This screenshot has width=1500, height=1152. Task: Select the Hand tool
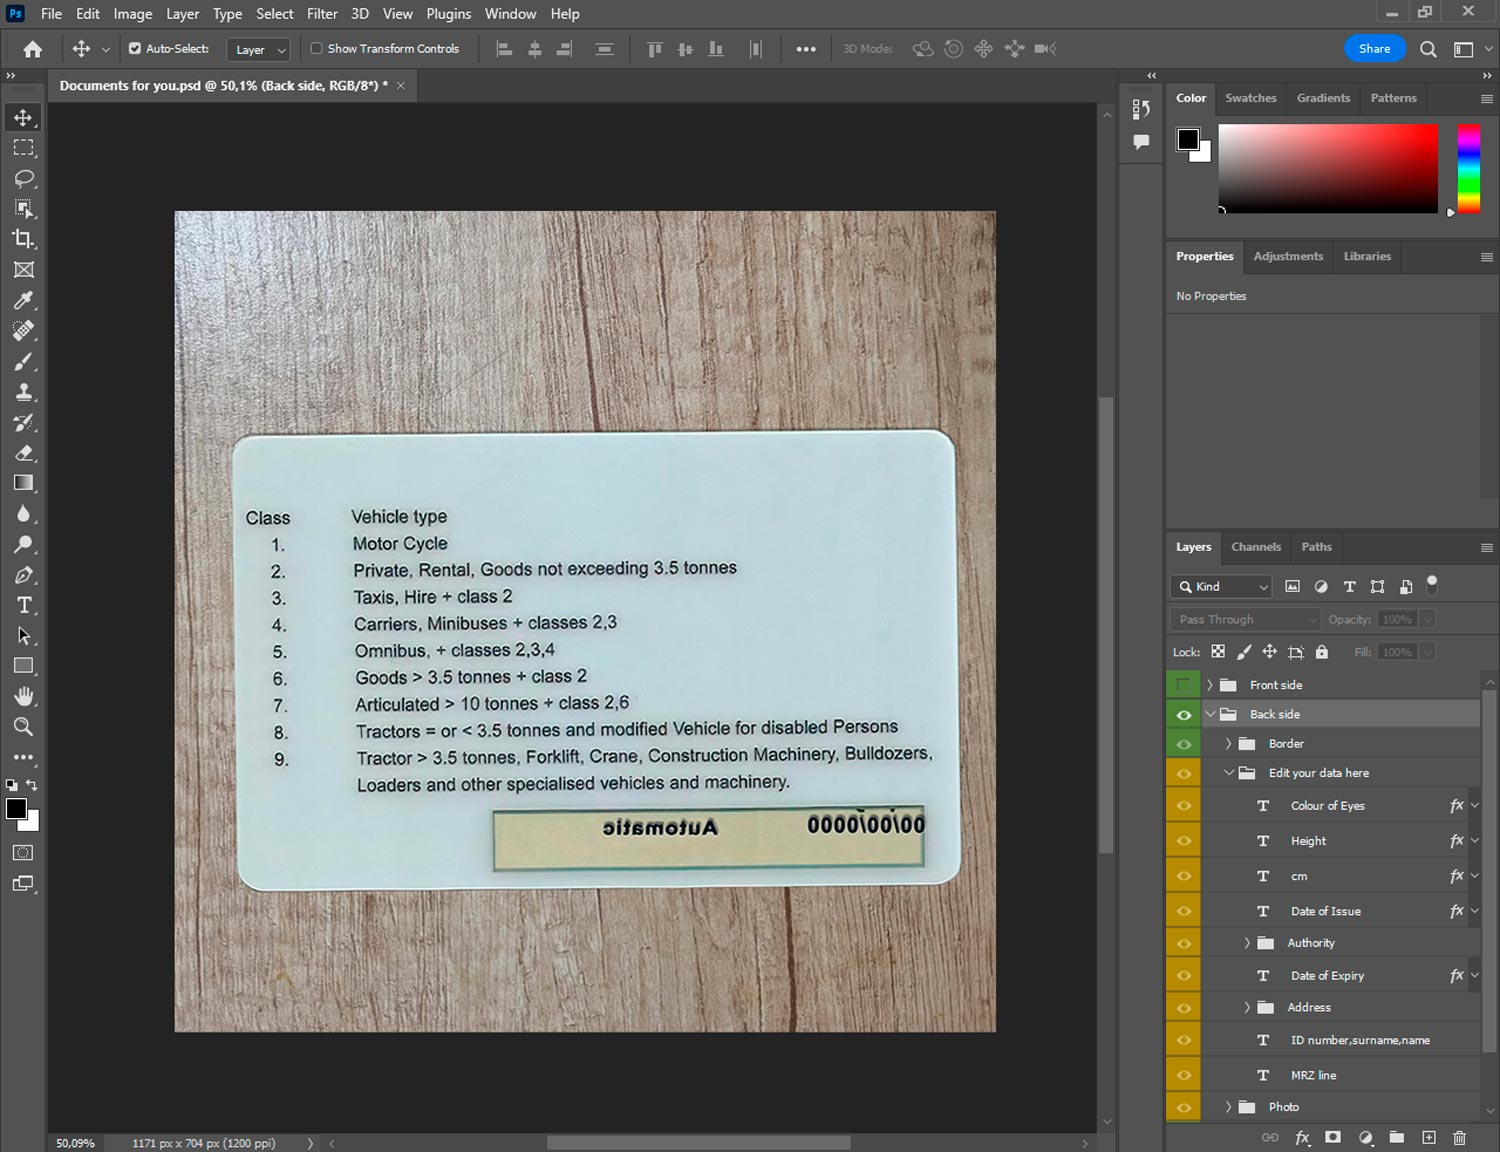click(23, 696)
